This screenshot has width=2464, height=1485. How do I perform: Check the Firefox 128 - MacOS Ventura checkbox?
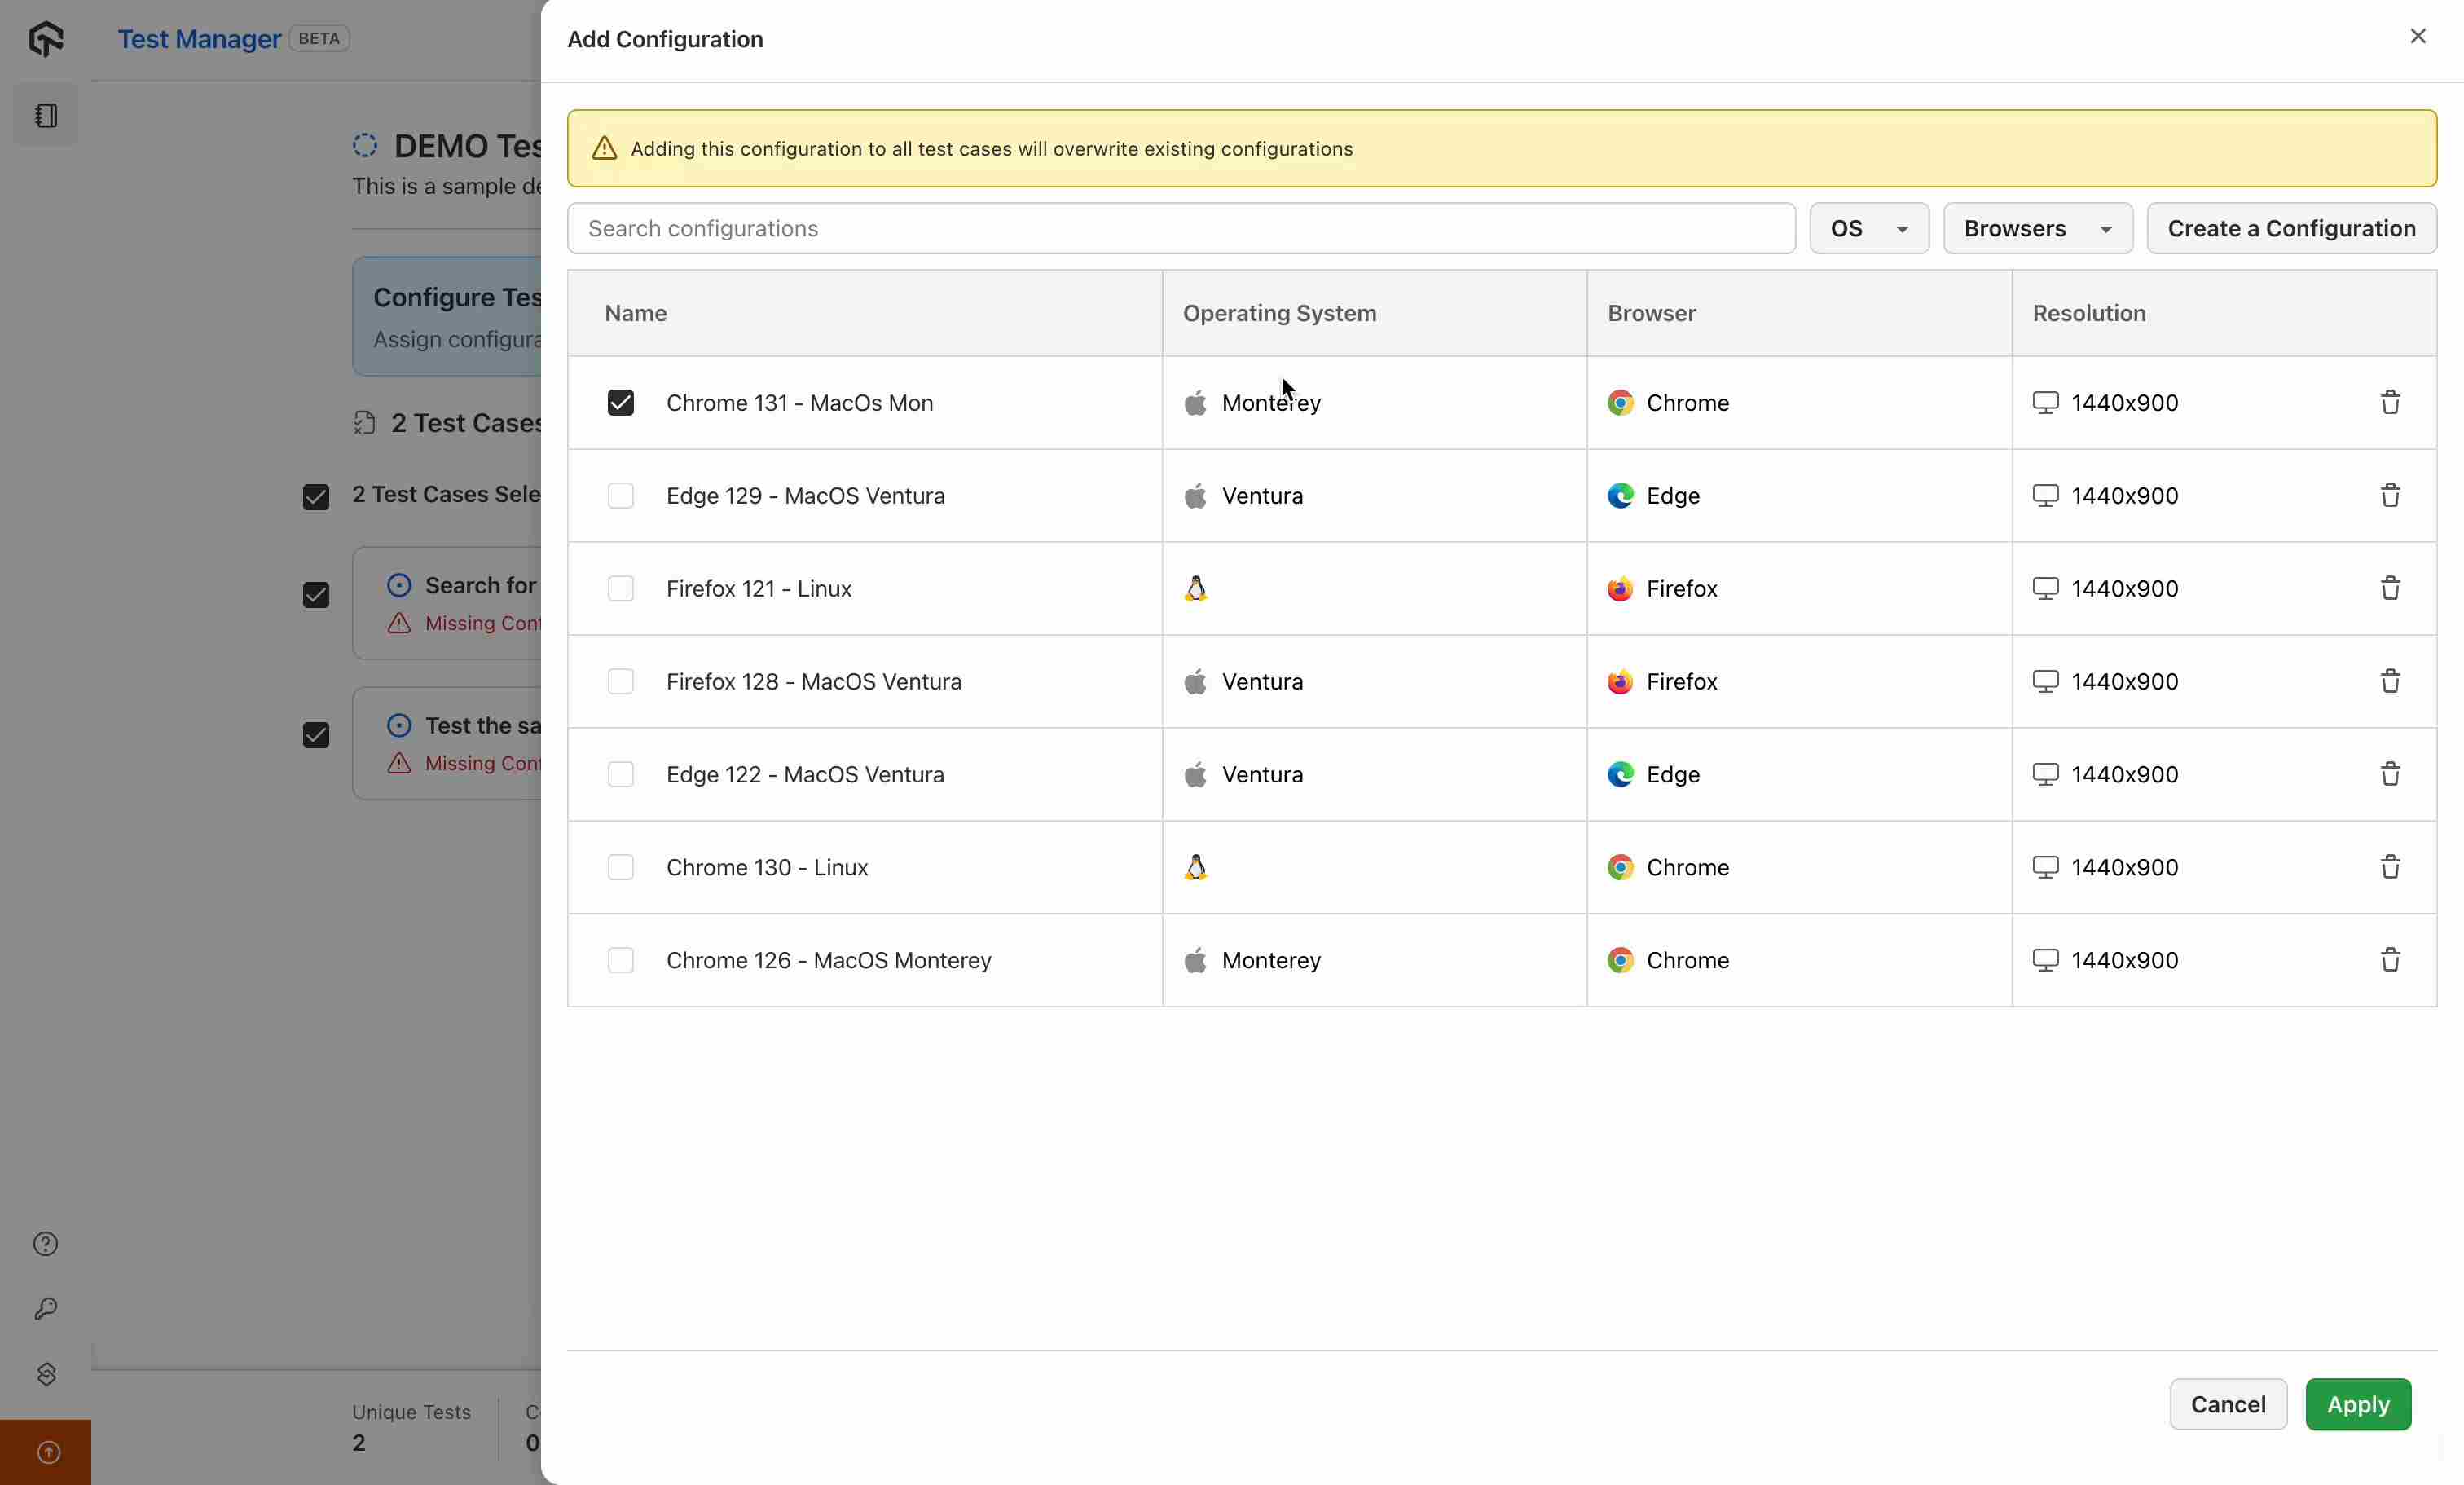(x=620, y=681)
